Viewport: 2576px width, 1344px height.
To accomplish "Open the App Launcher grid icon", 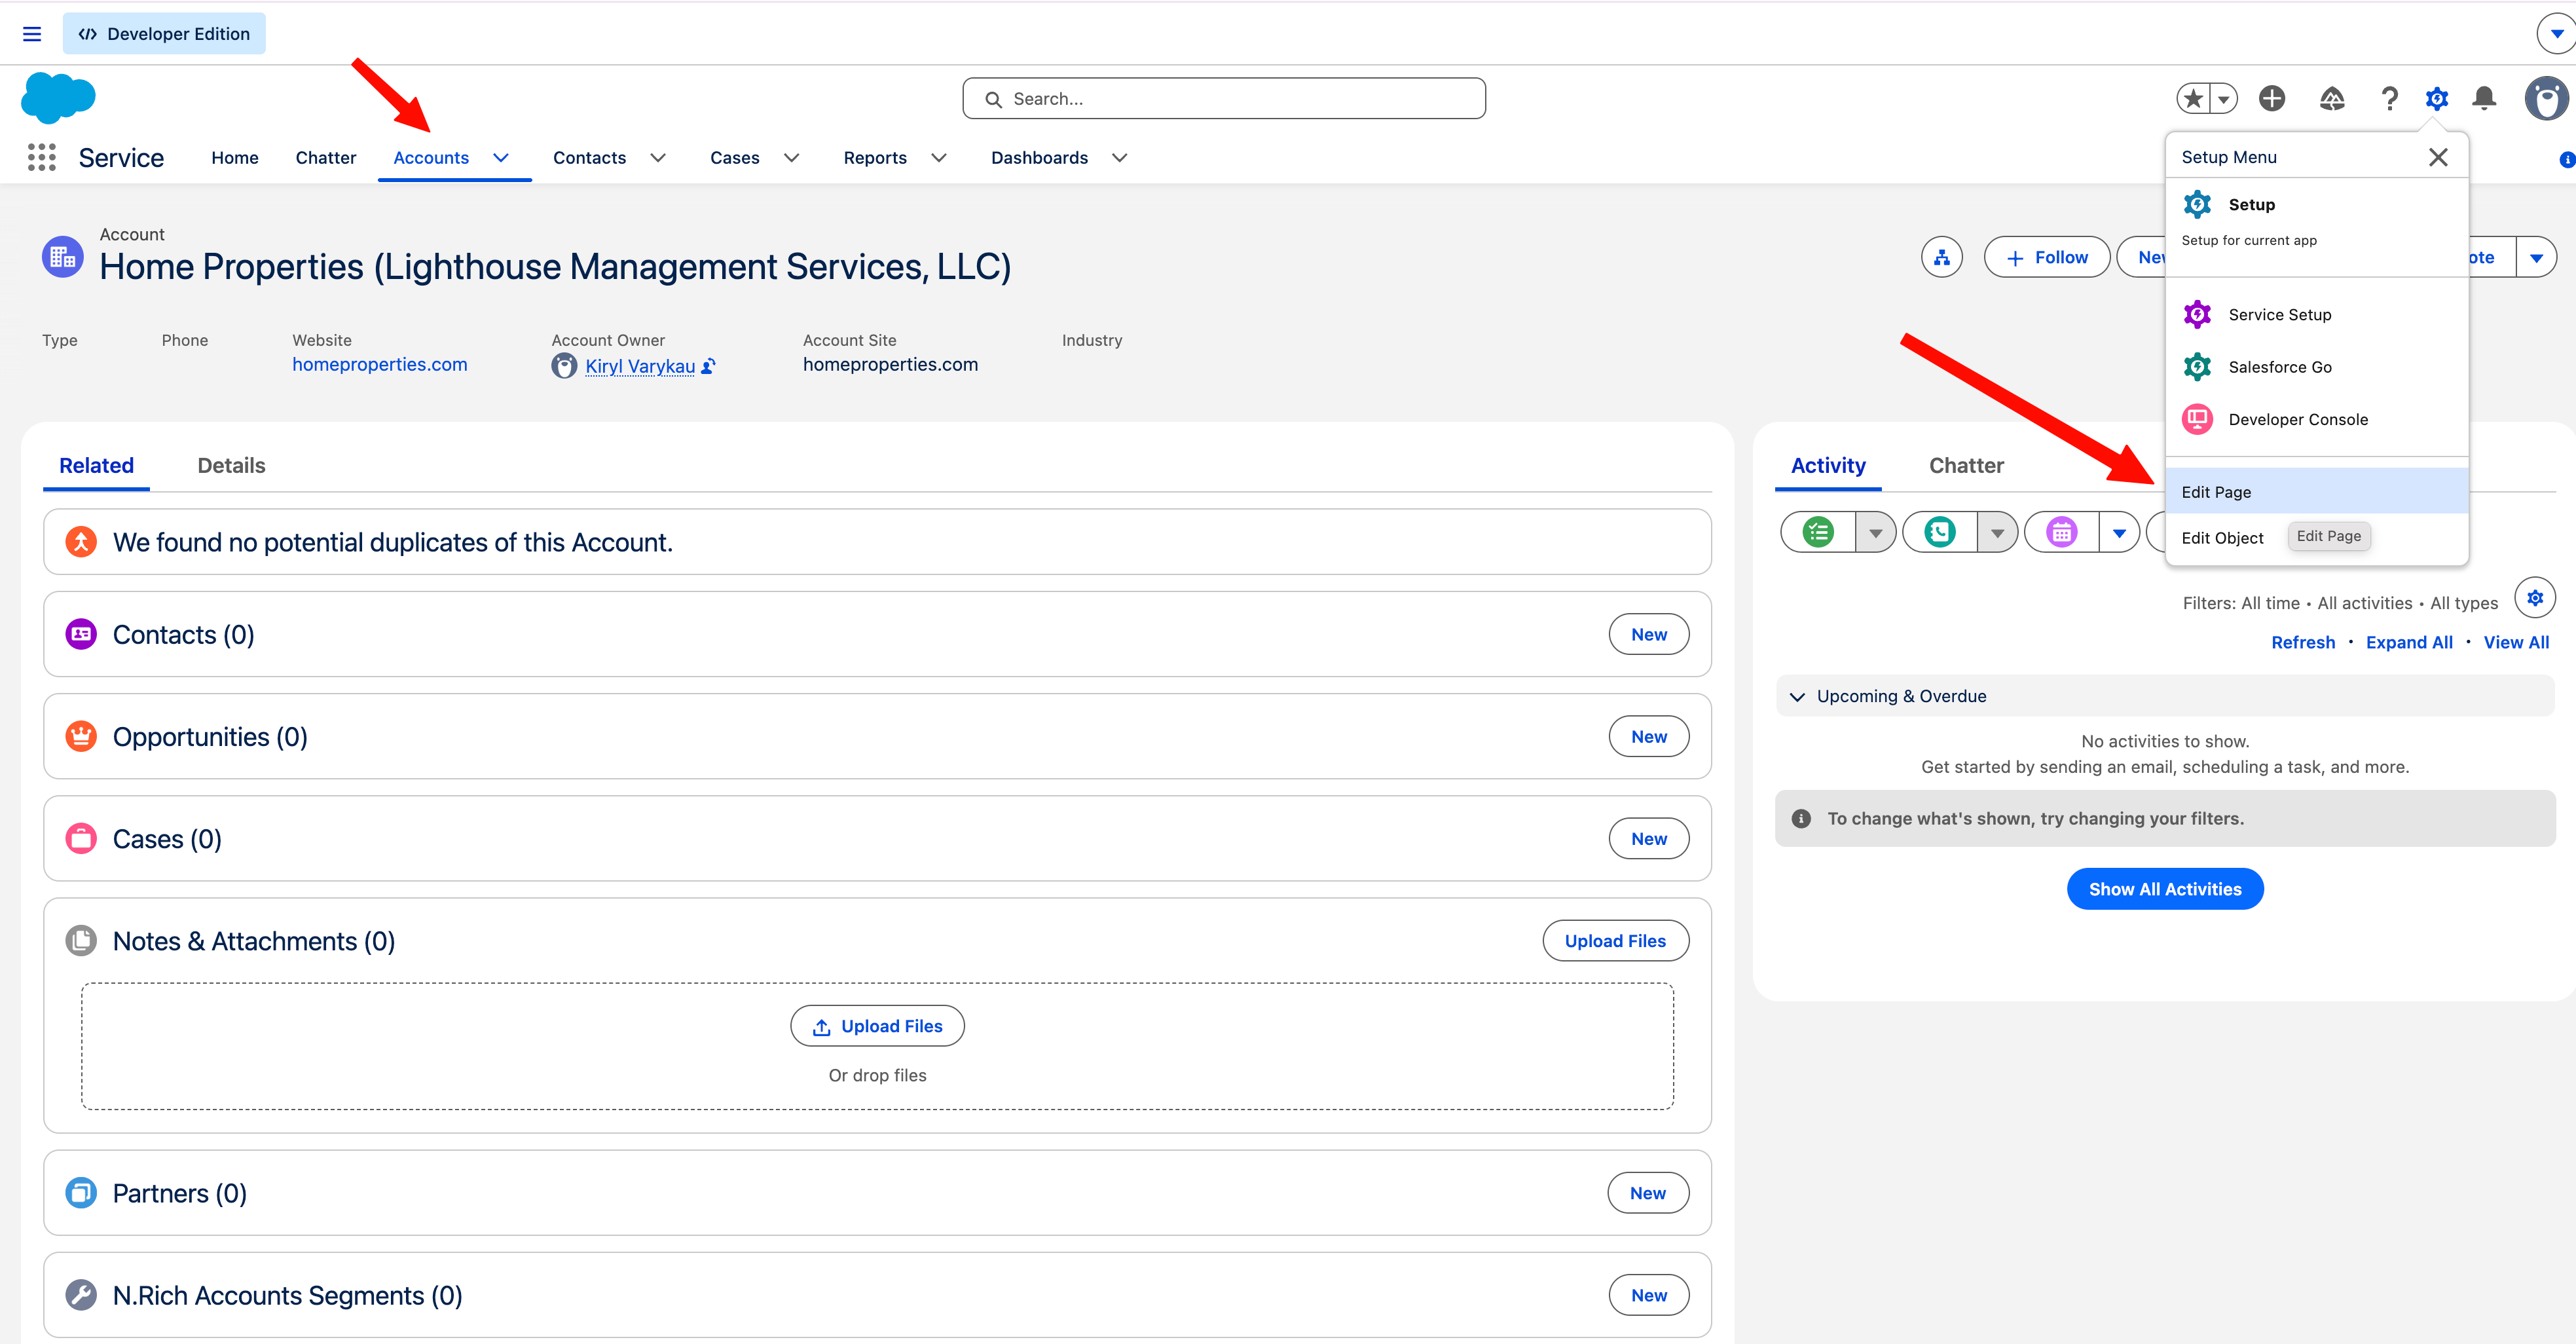I will pos(41,157).
